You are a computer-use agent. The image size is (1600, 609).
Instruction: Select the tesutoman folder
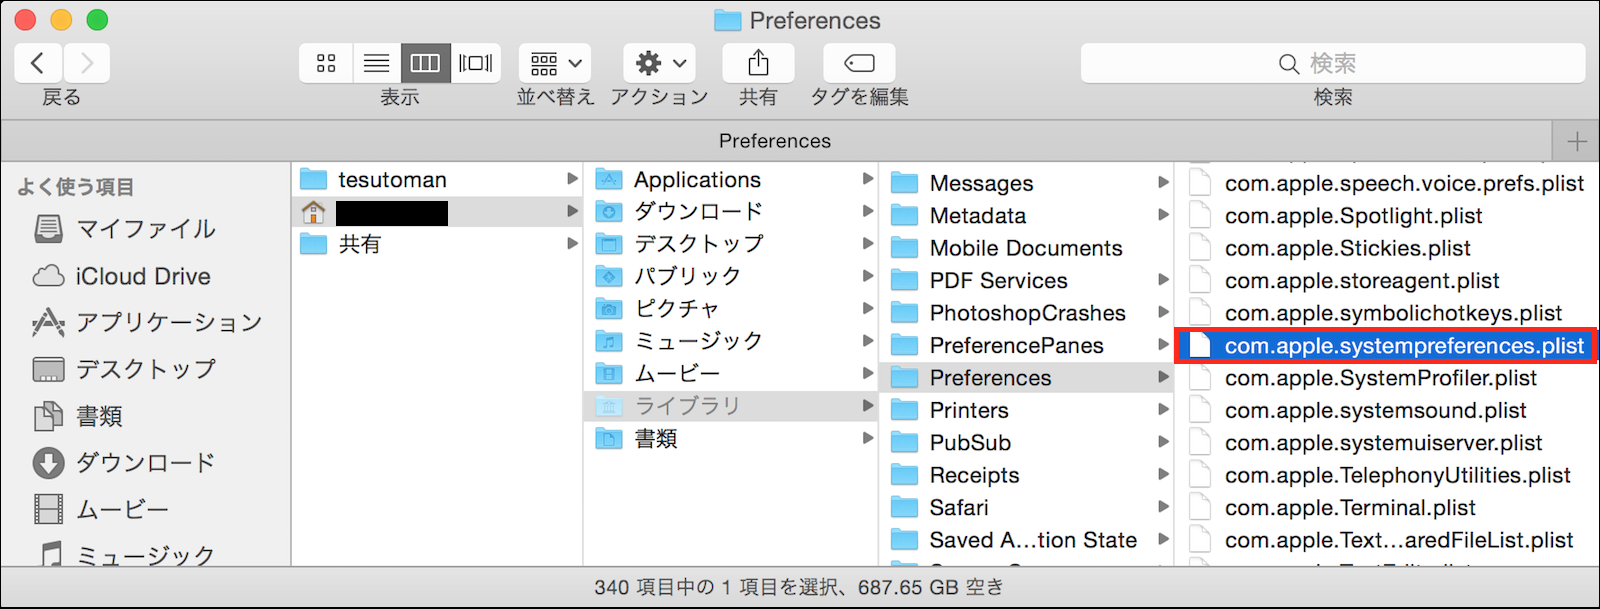point(392,180)
